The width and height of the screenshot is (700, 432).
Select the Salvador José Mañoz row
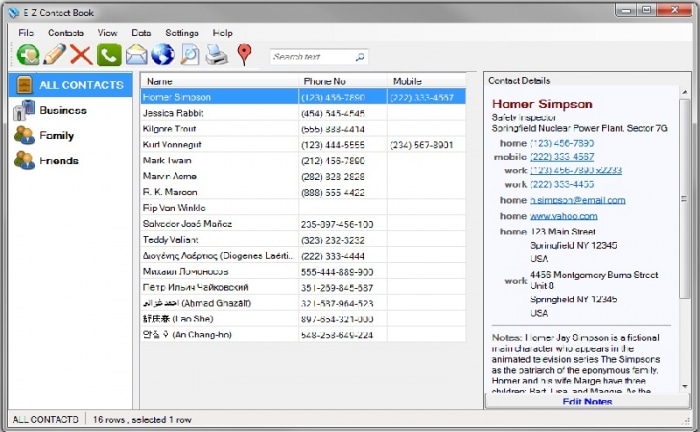point(303,224)
